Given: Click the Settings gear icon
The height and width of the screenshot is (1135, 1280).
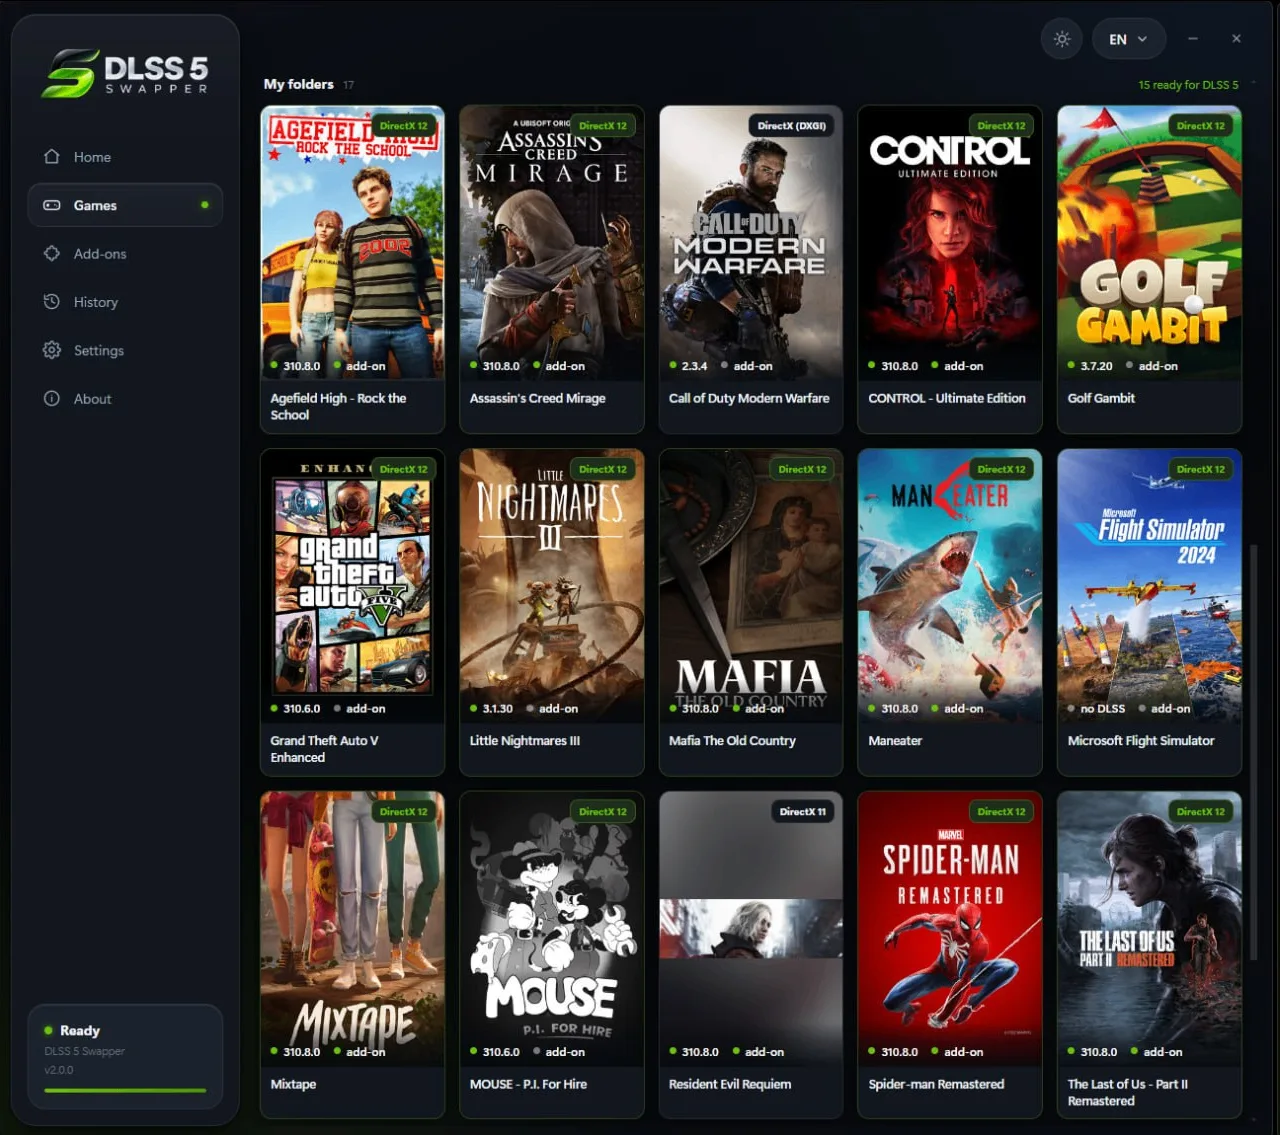Looking at the screenshot, I should [52, 350].
